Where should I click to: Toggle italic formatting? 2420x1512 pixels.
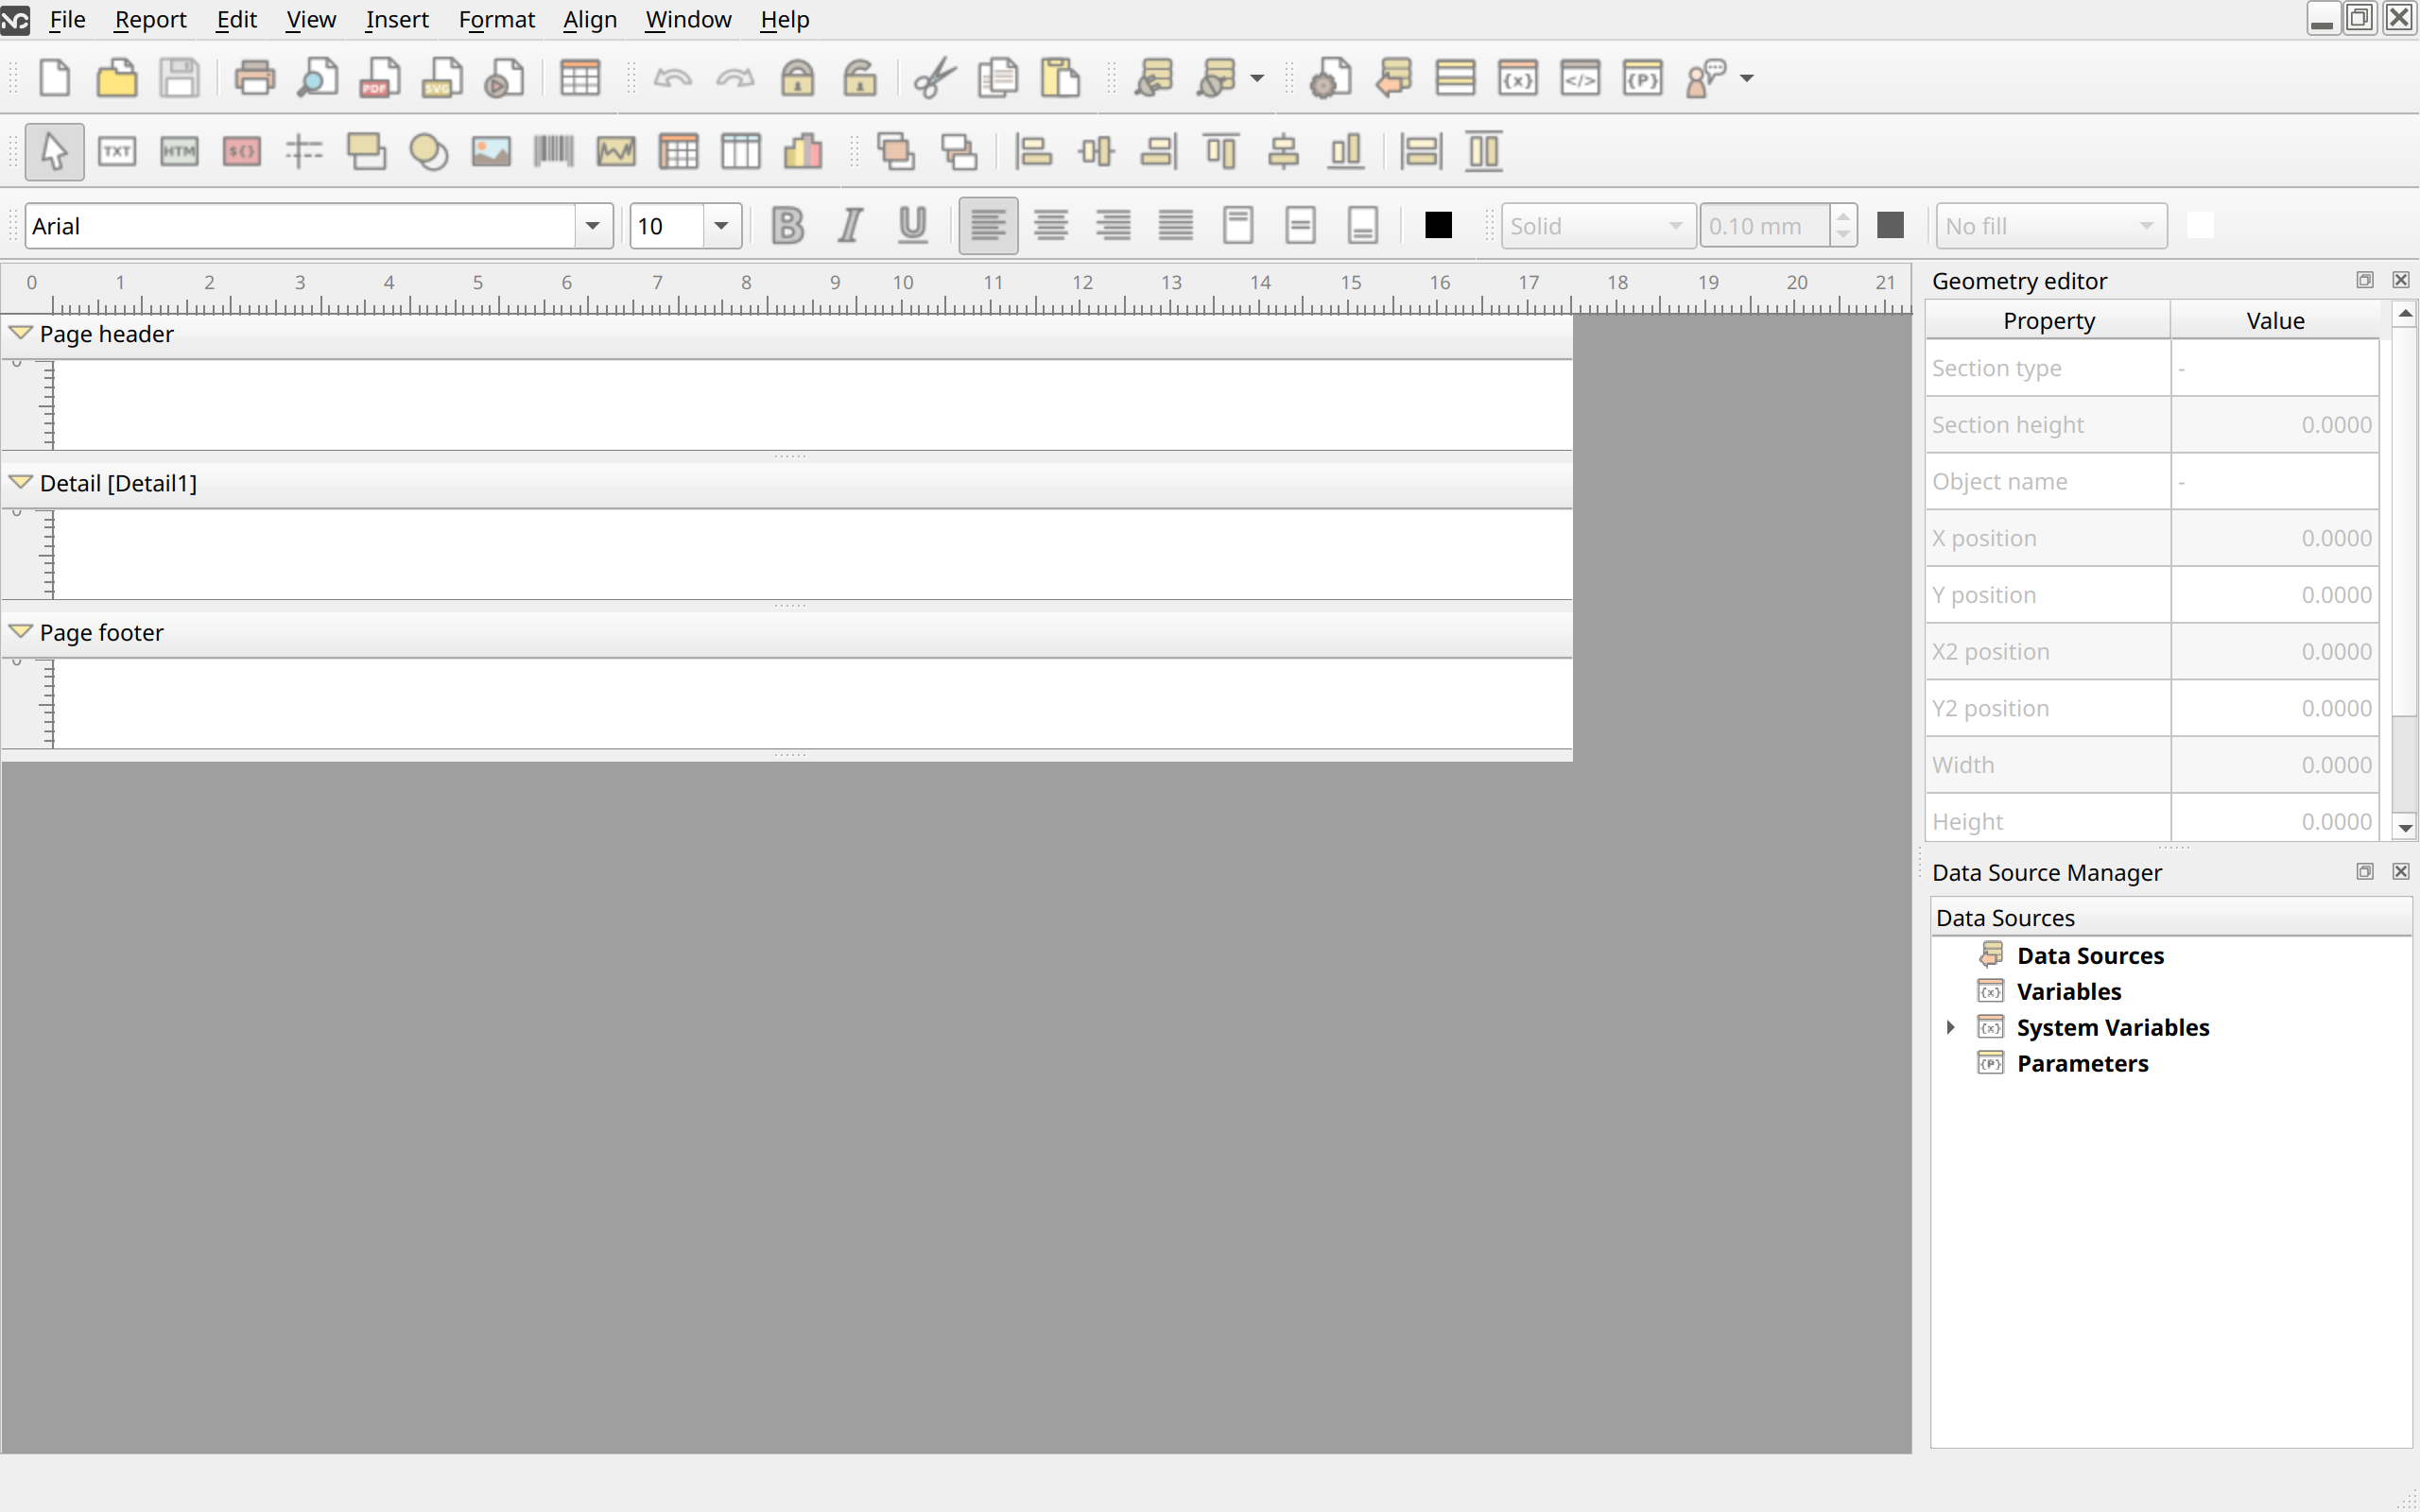click(850, 225)
